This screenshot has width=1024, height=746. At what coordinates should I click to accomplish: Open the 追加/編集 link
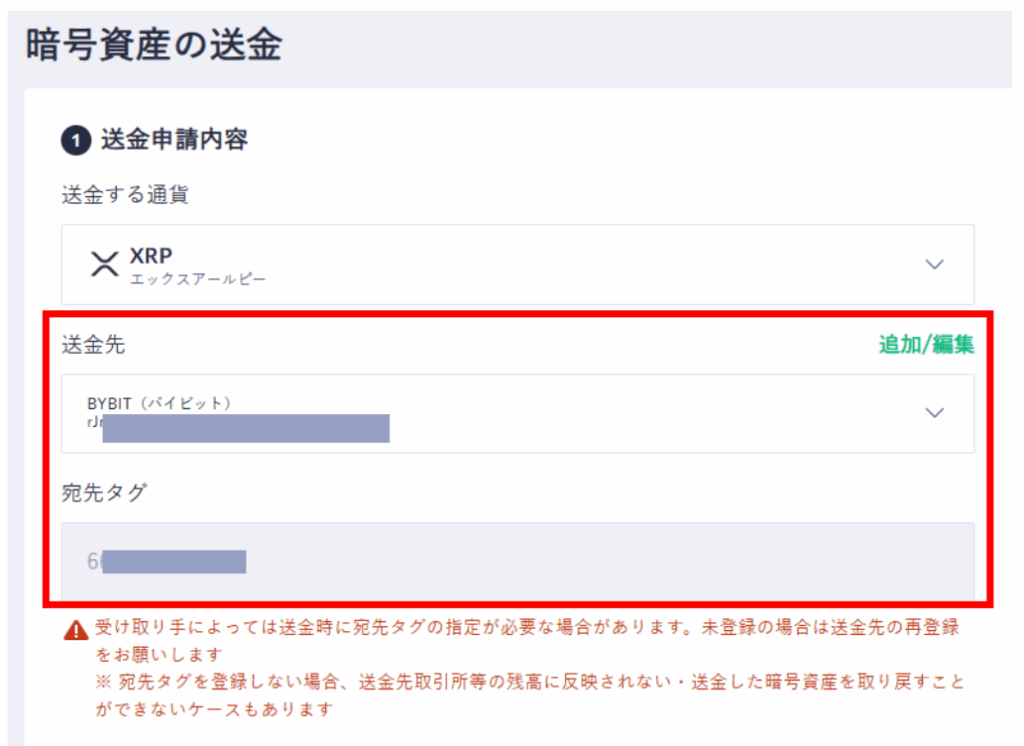point(926,345)
